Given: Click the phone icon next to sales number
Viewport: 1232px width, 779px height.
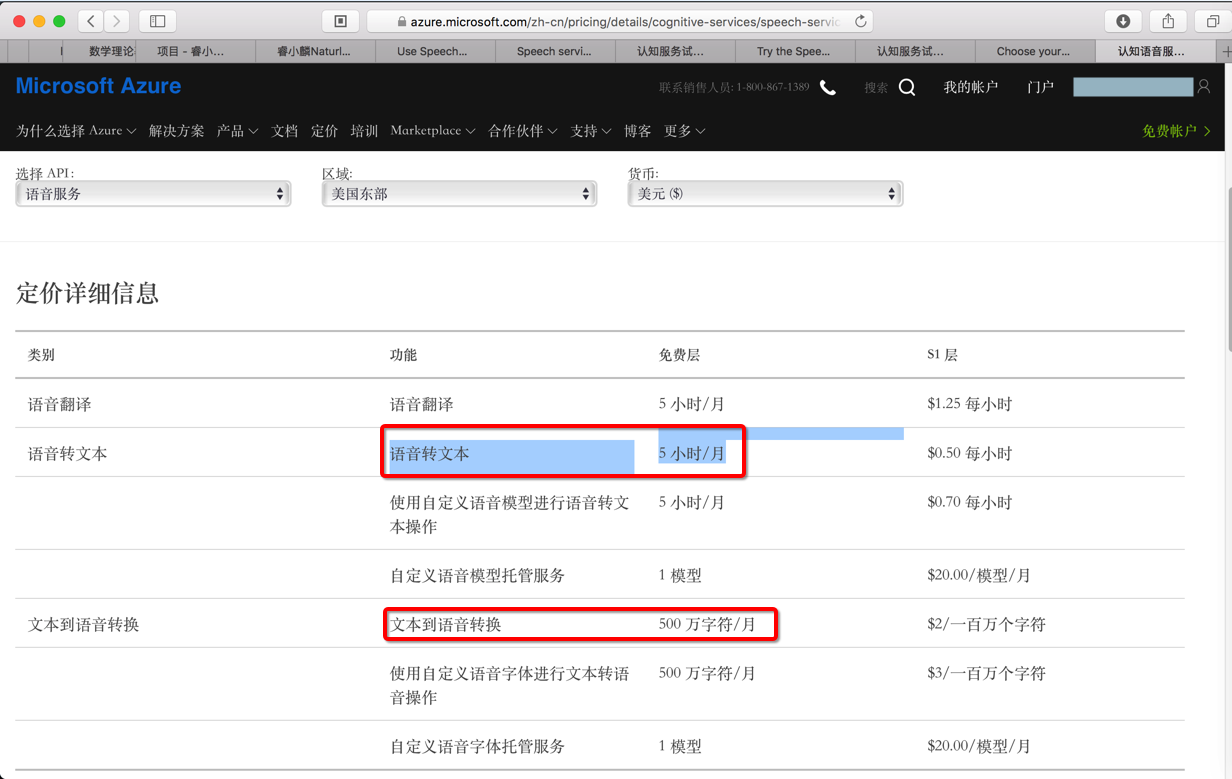Looking at the screenshot, I should [x=828, y=88].
